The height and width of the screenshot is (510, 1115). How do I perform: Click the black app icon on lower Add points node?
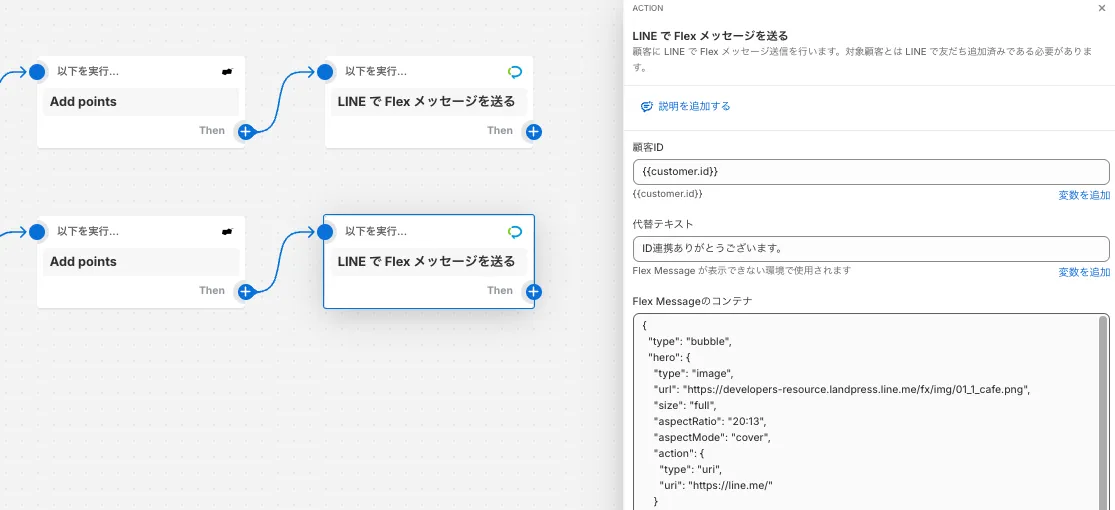coord(228,232)
